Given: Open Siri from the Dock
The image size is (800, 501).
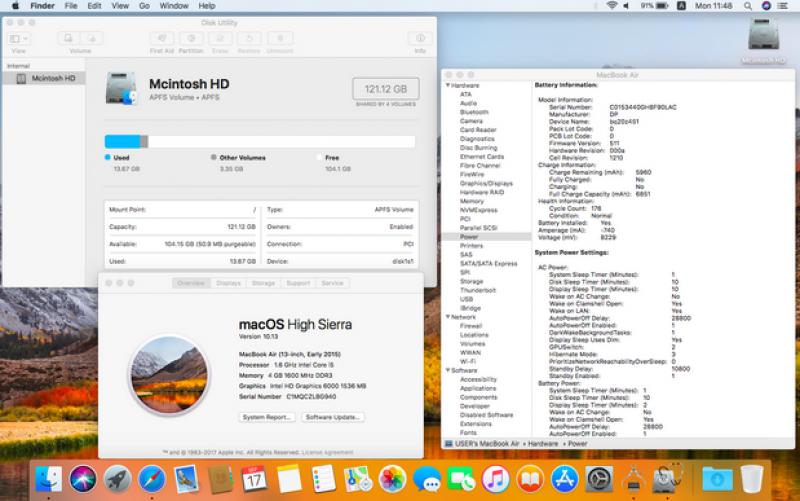Looking at the screenshot, I should 82,479.
